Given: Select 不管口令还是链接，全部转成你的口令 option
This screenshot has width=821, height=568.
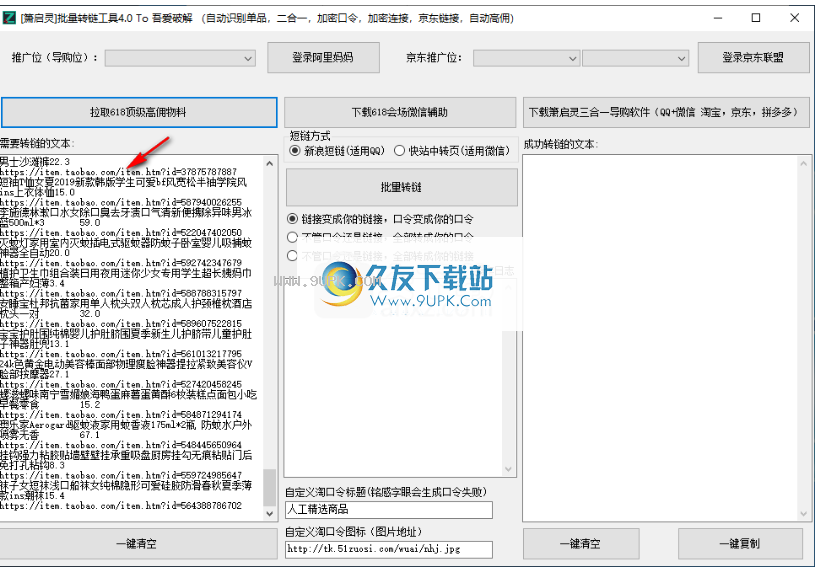Looking at the screenshot, I should [x=380, y=237].
